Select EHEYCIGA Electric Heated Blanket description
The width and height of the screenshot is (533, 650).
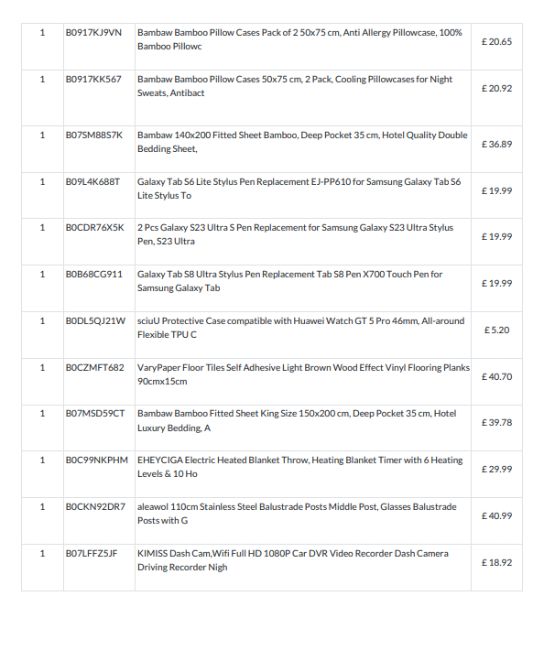click(x=300, y=467)
